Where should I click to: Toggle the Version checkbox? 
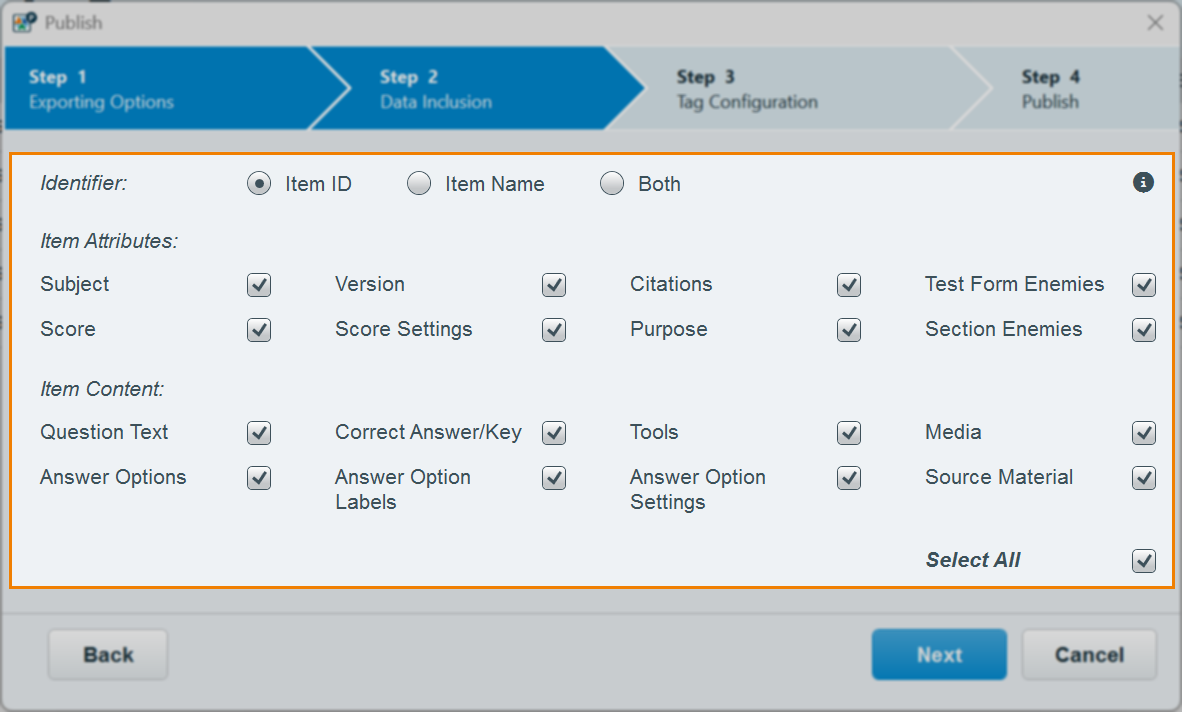554,285
